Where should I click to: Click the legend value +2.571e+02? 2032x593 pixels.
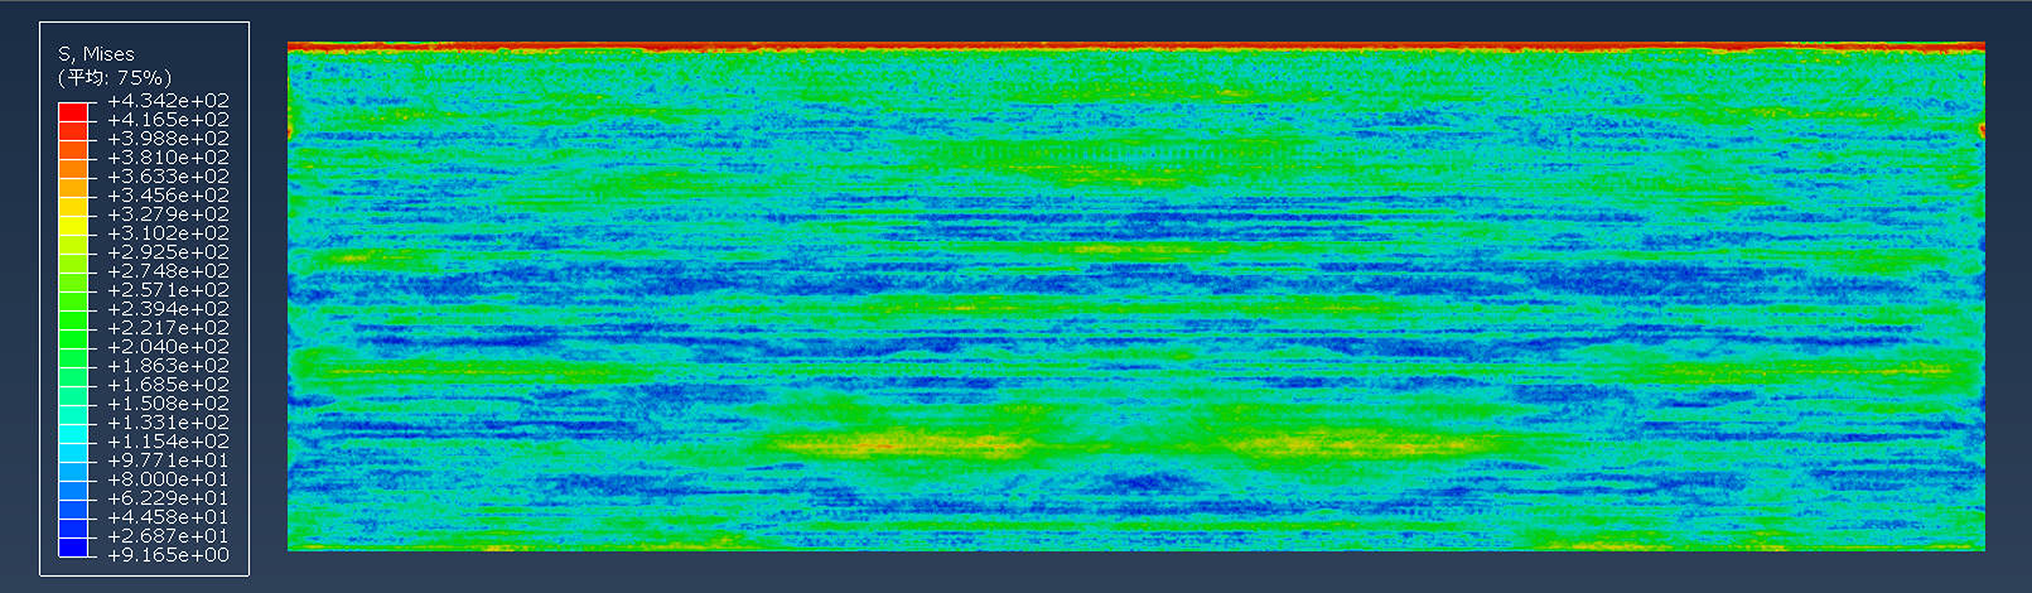click(168, 290)
